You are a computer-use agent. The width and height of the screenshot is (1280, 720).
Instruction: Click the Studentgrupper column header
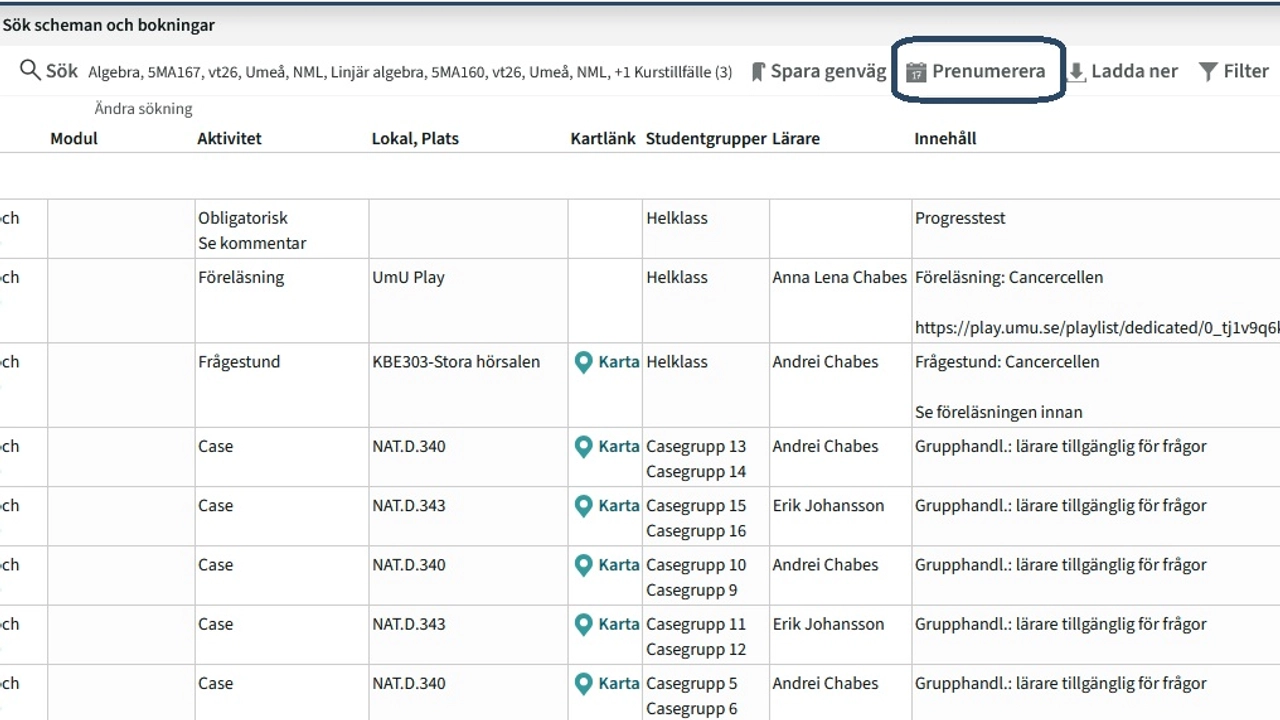(706, 139)
